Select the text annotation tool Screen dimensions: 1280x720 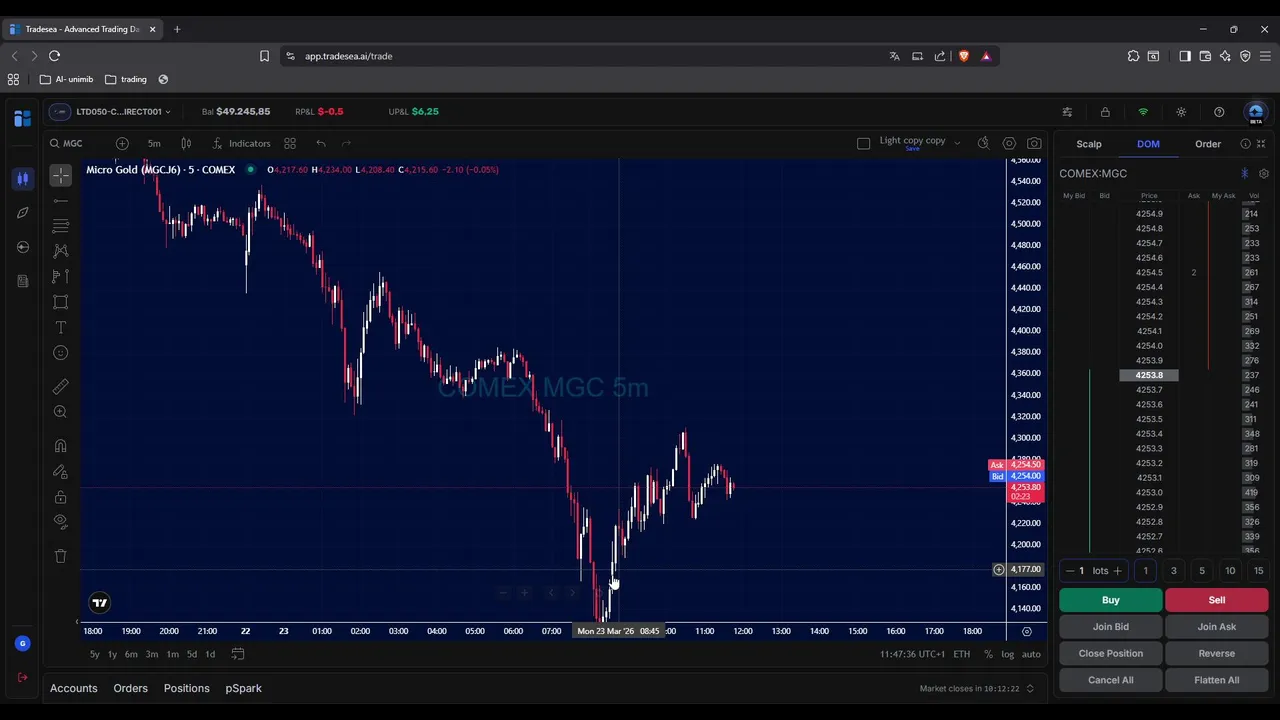61,327
